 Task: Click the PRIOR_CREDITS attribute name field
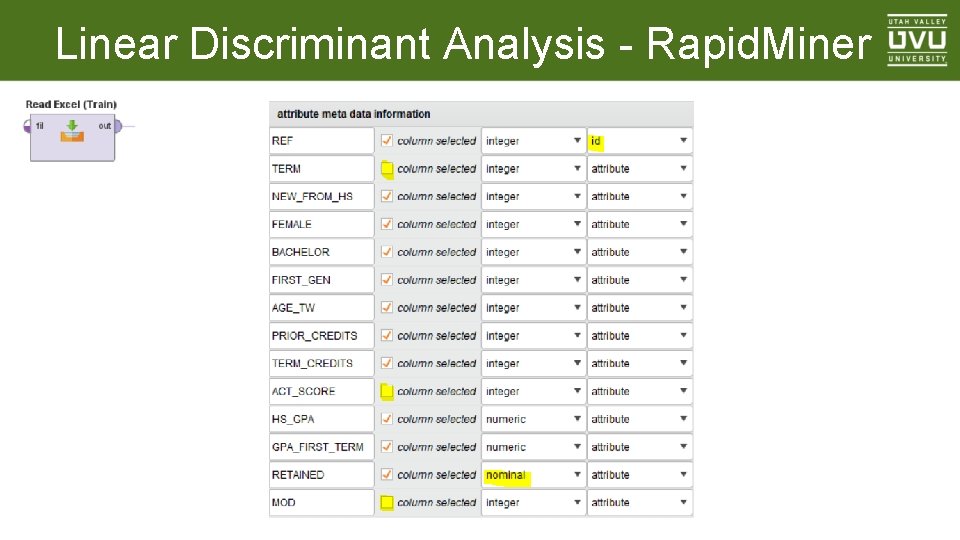[321, 336]
